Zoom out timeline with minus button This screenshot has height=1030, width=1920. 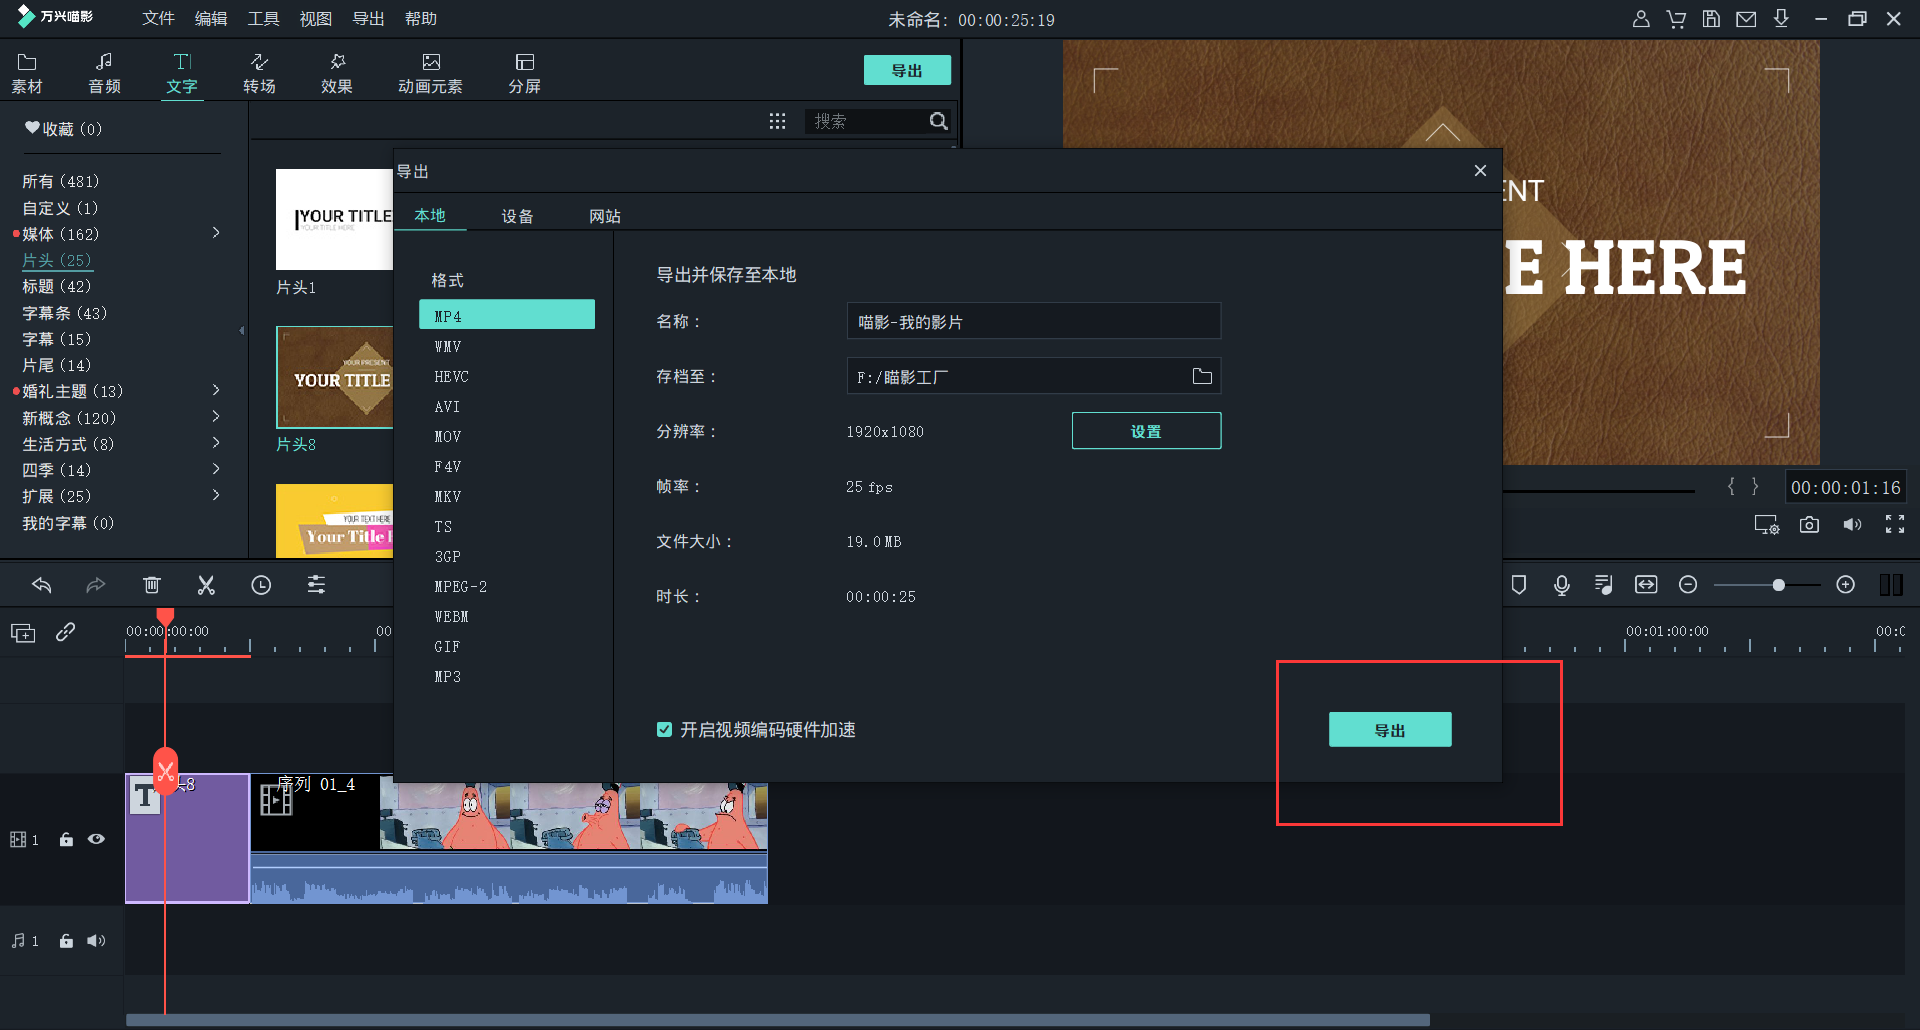coord(1688,585)
